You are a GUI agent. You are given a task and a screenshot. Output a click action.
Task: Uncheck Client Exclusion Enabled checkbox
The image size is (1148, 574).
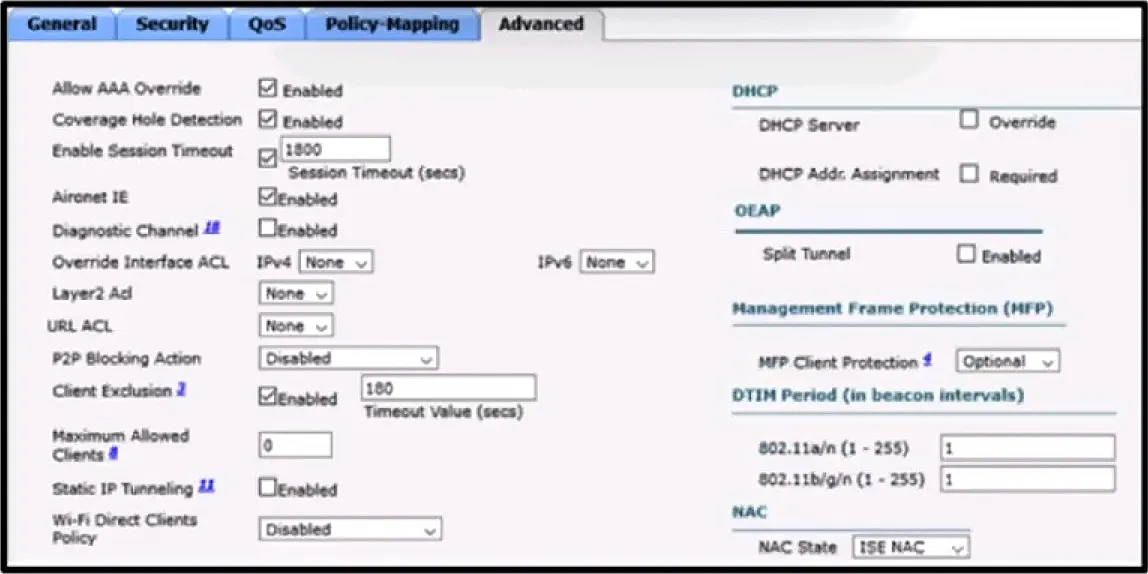pos(267,397)
